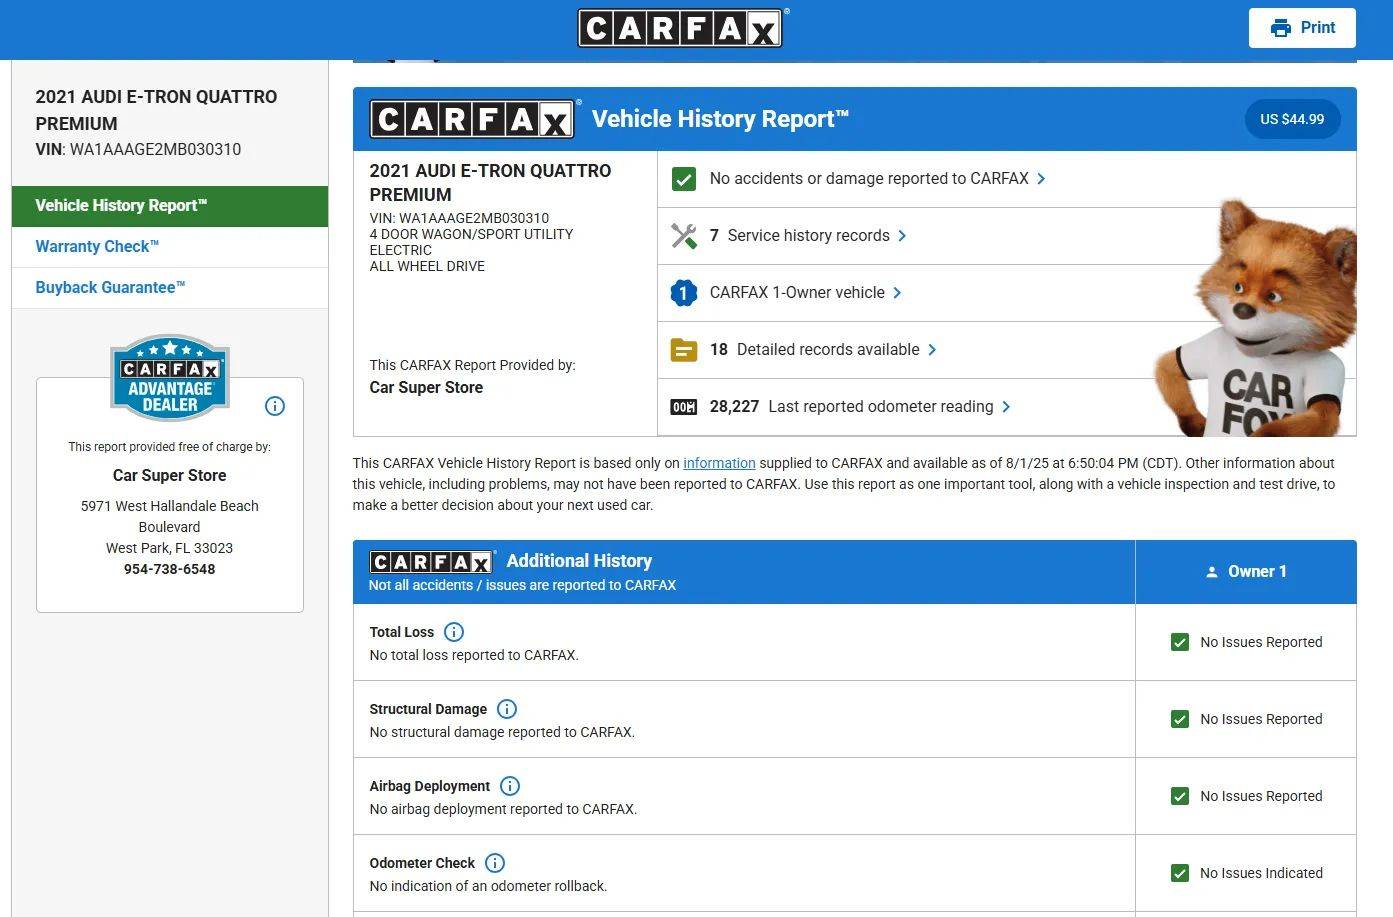
Task: Click the green checkmark next to No accidents
Action: pyautogui.click(x=684, y=179)
